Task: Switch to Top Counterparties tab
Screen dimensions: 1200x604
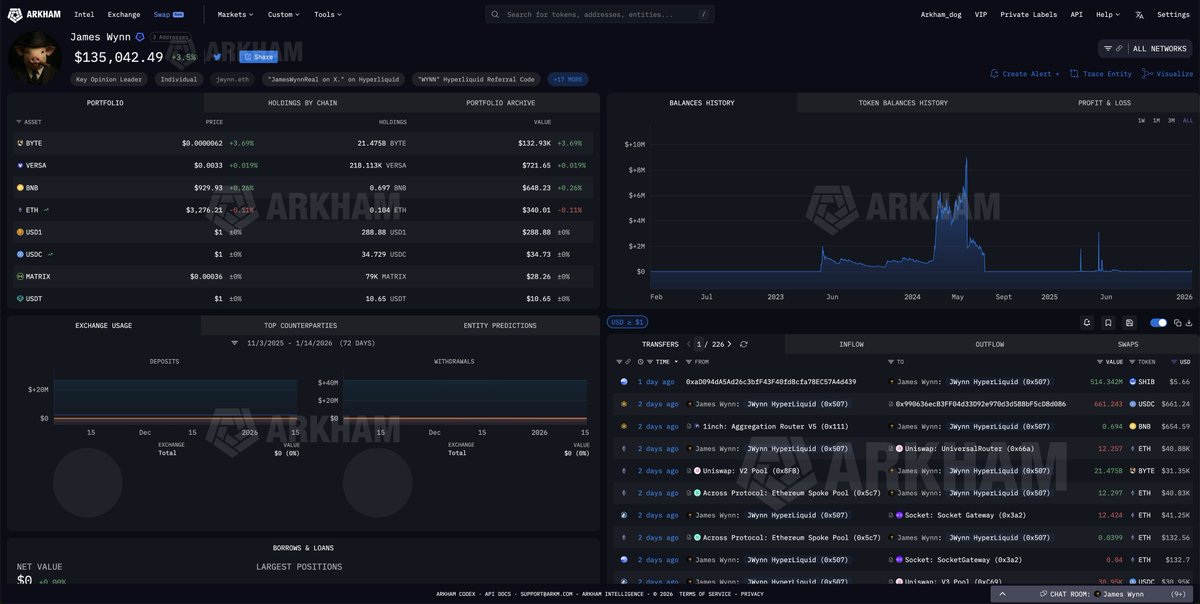Action: pos(300,325)
